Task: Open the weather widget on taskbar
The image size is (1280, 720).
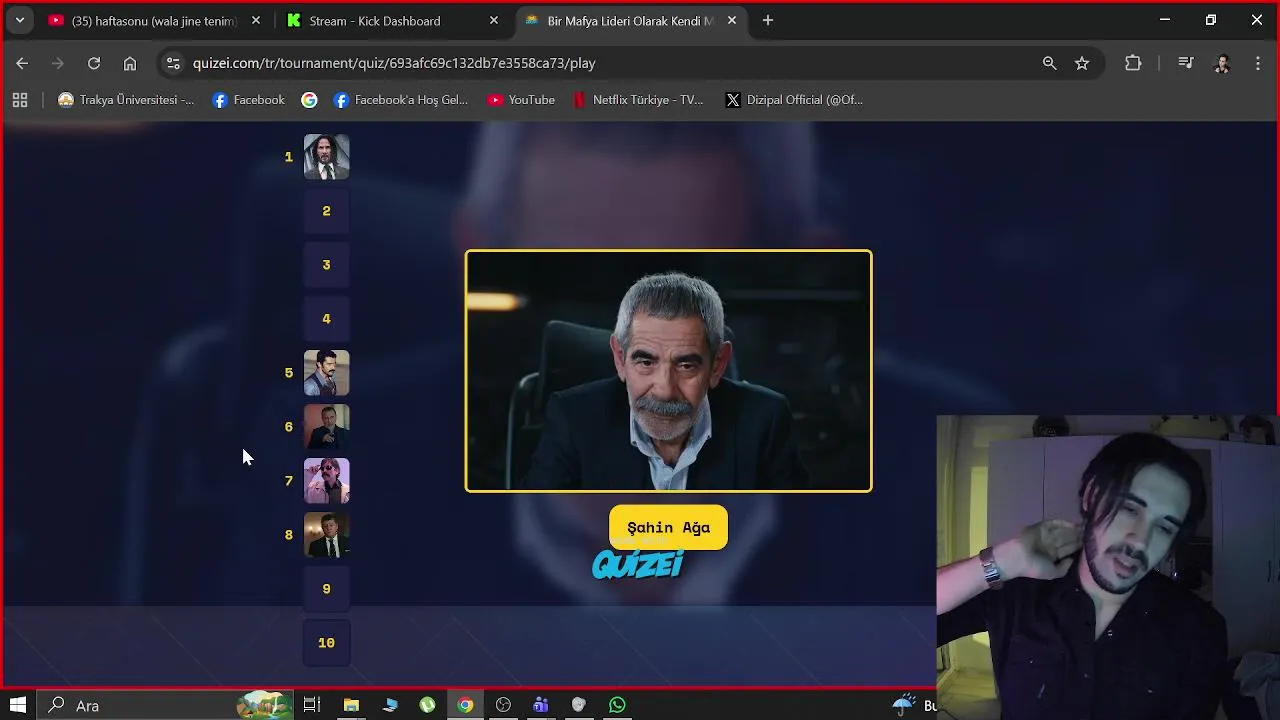Action: pyautogui.click(x=914, y=705)
